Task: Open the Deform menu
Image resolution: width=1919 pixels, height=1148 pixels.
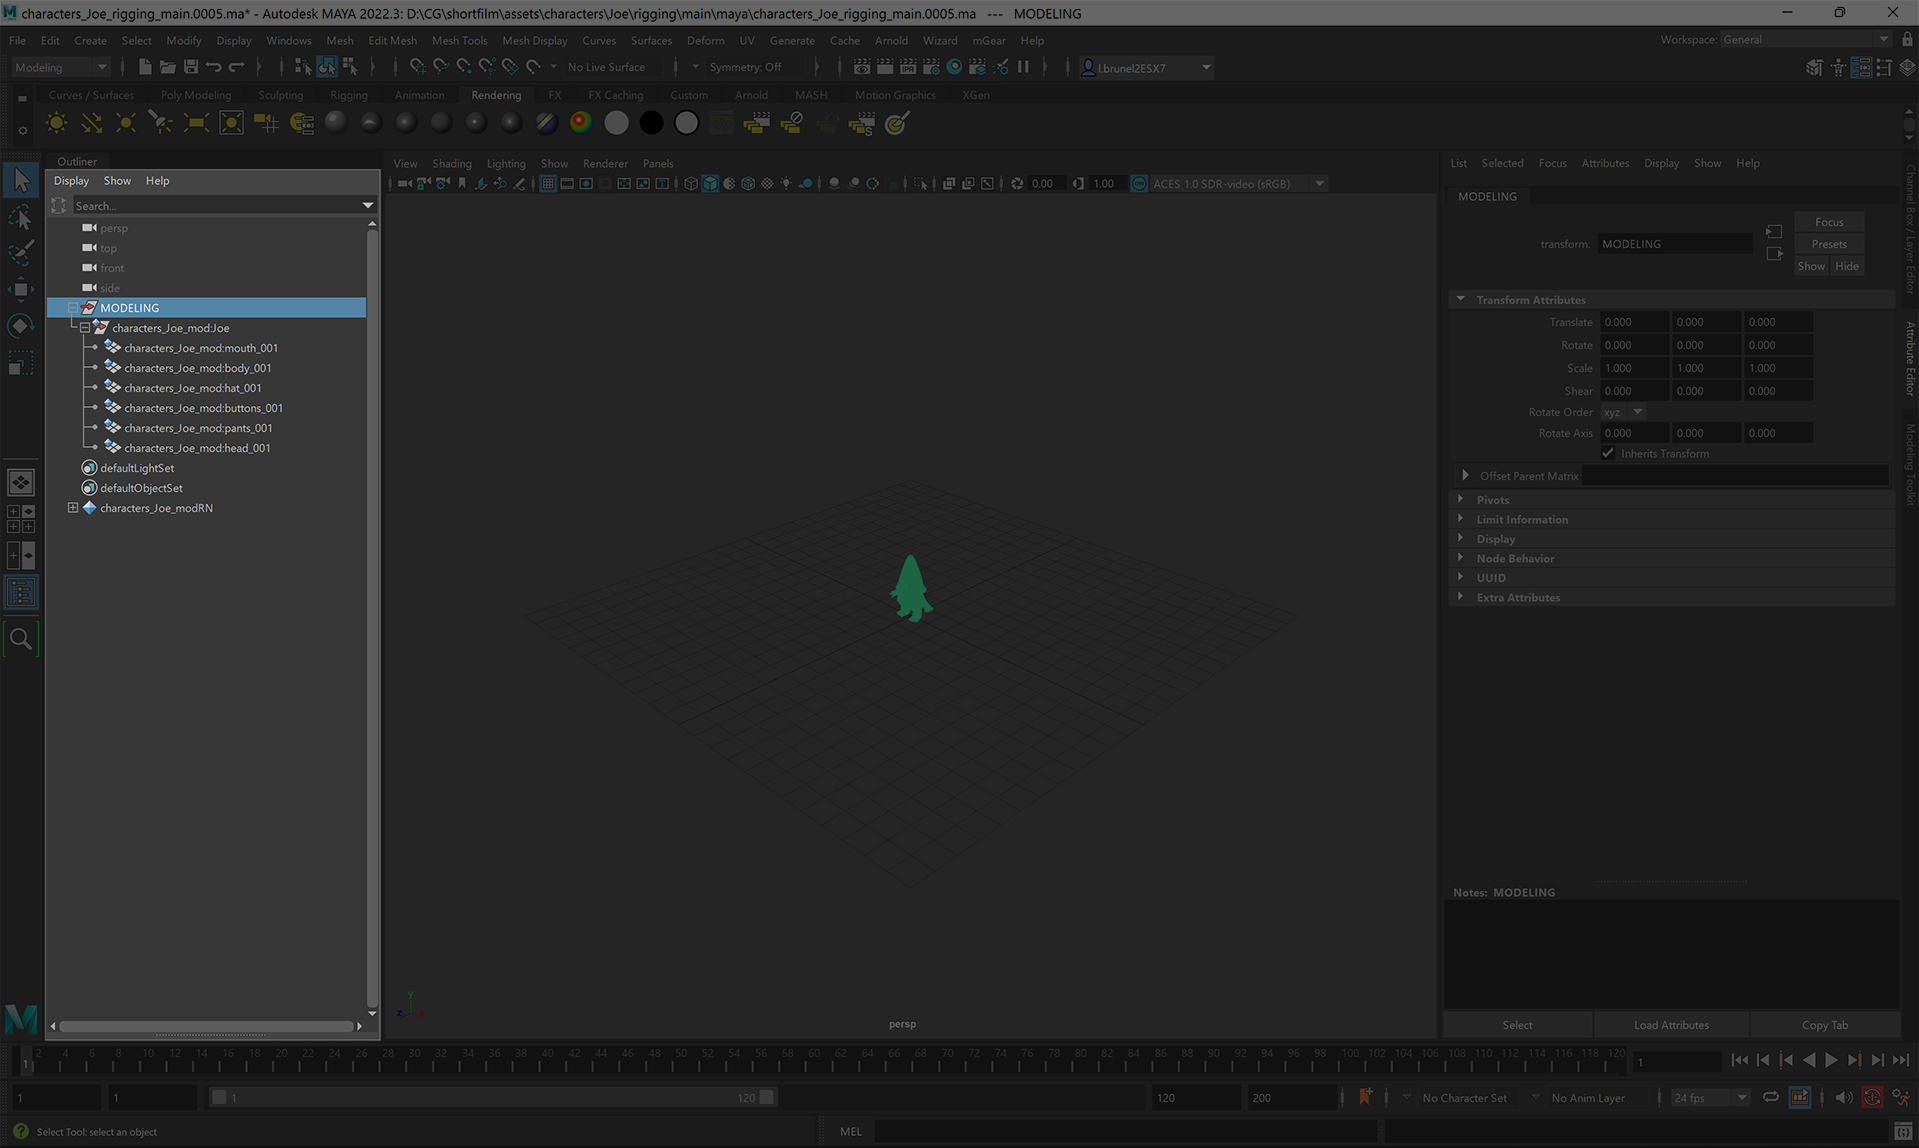Action: pos(705,40)
